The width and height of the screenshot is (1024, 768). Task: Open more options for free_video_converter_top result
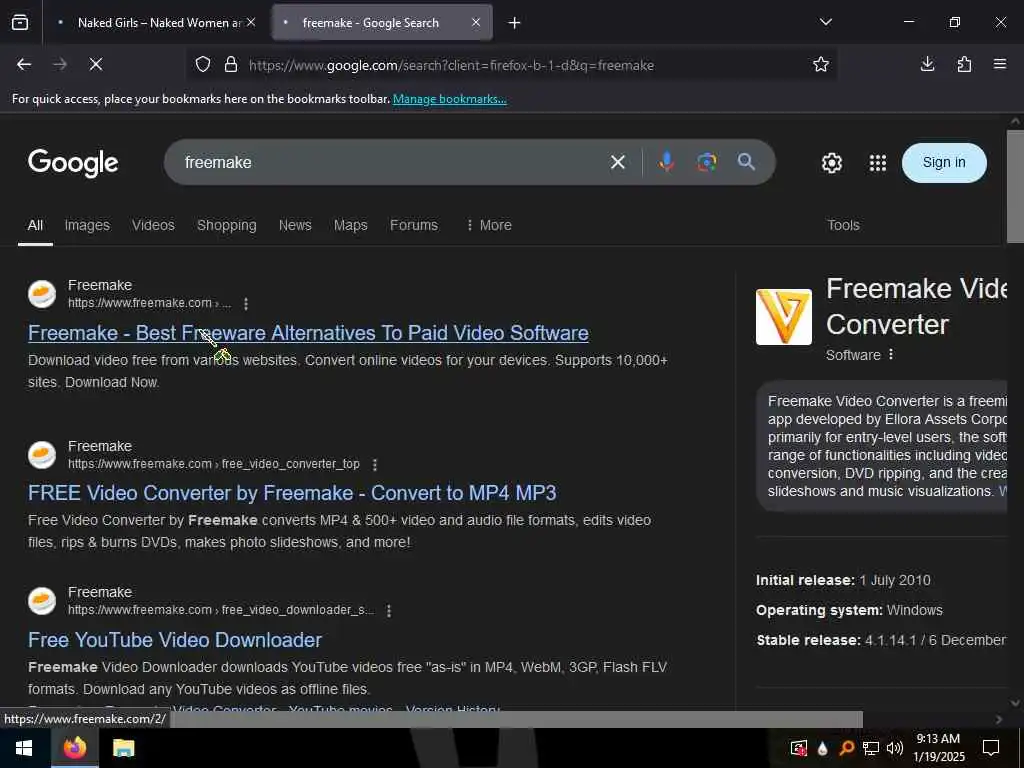(x=375, y=464)
